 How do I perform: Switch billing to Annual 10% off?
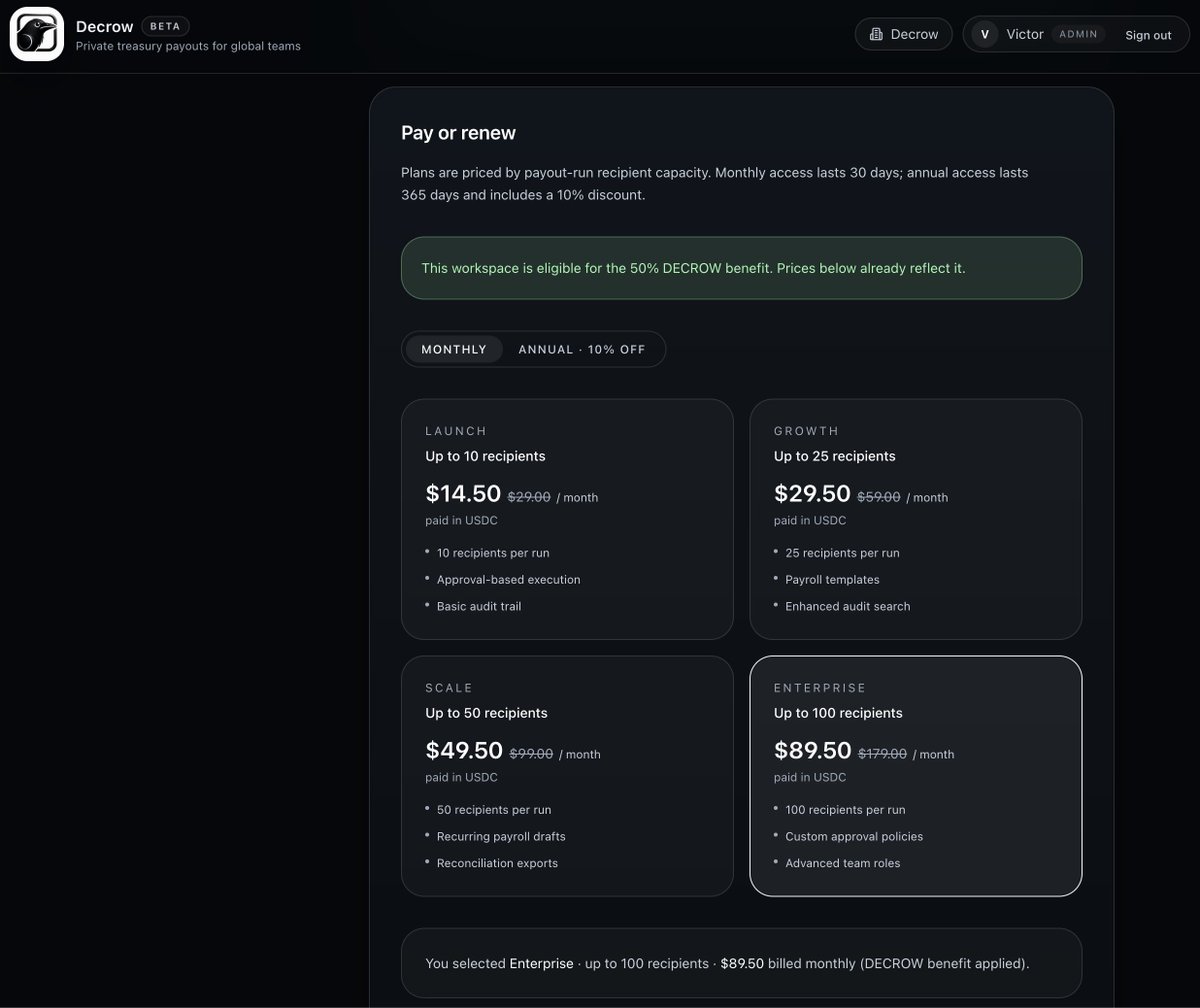click(x=582, y=349)
